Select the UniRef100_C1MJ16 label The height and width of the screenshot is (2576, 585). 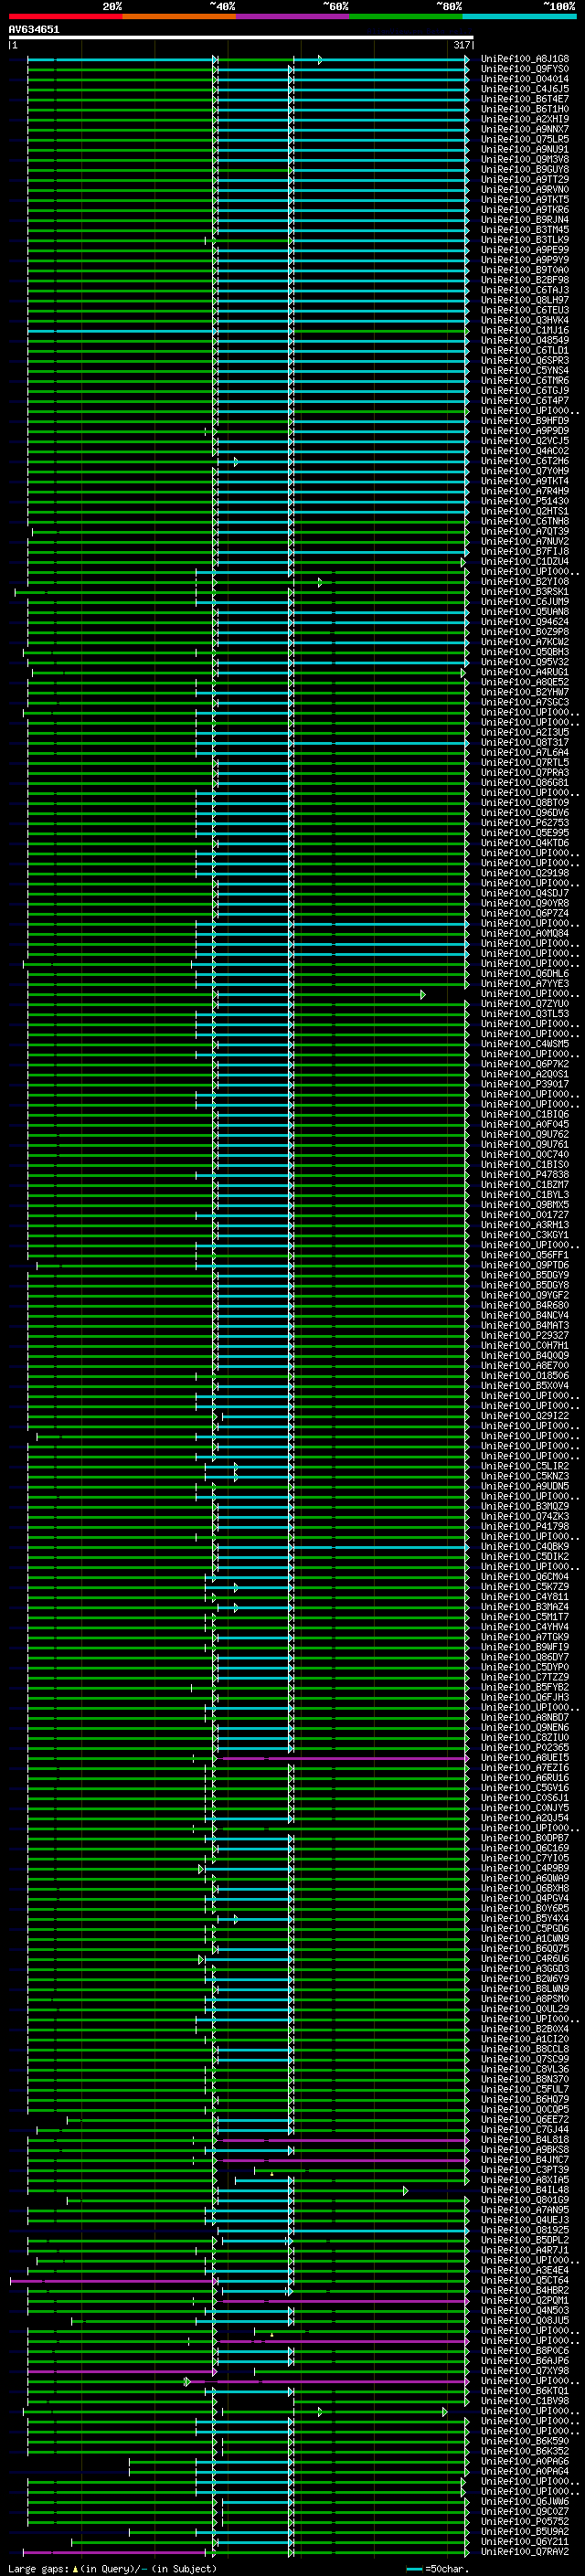[x=525, y=330]
